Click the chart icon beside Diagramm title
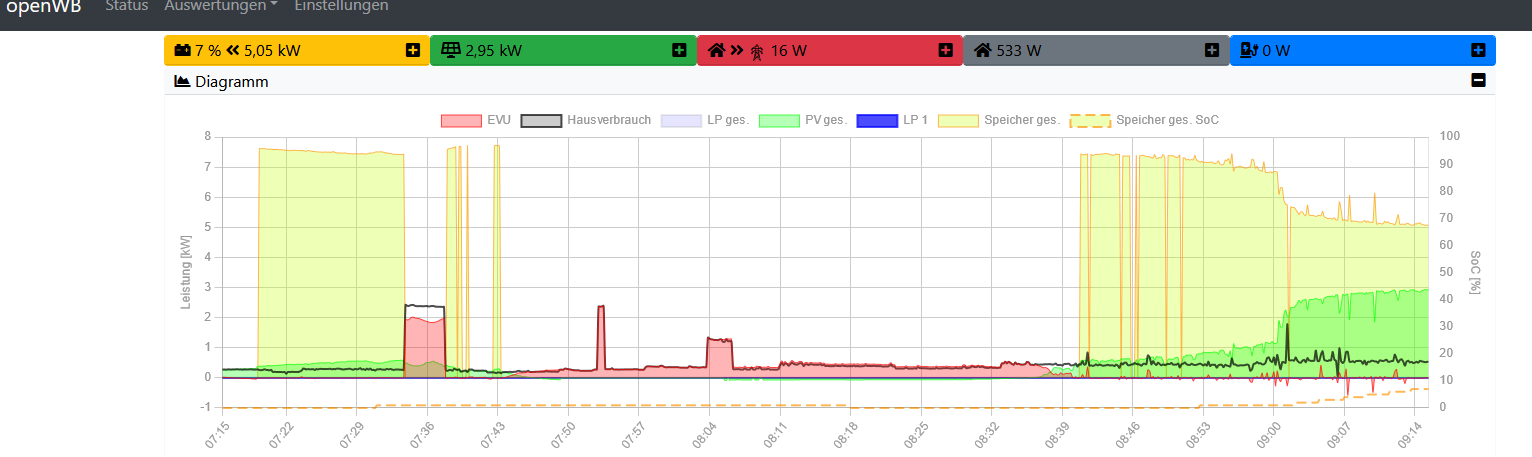This screenshot has width=1532, height=457. pyautogui.click(x=182, y=81)
